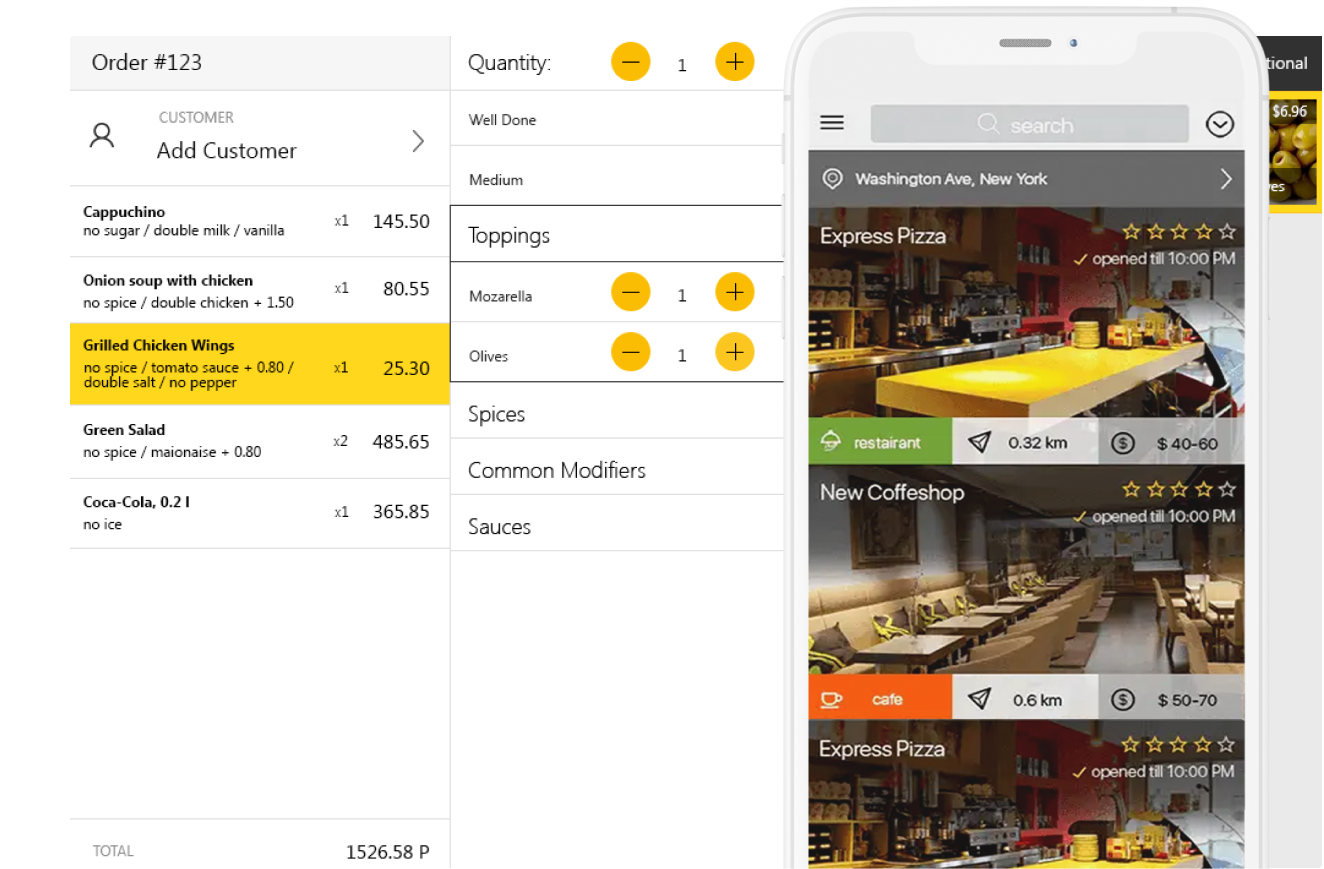
Task: Open the circled chevron dropdown beside search
Action: [x=1220, y=124]
